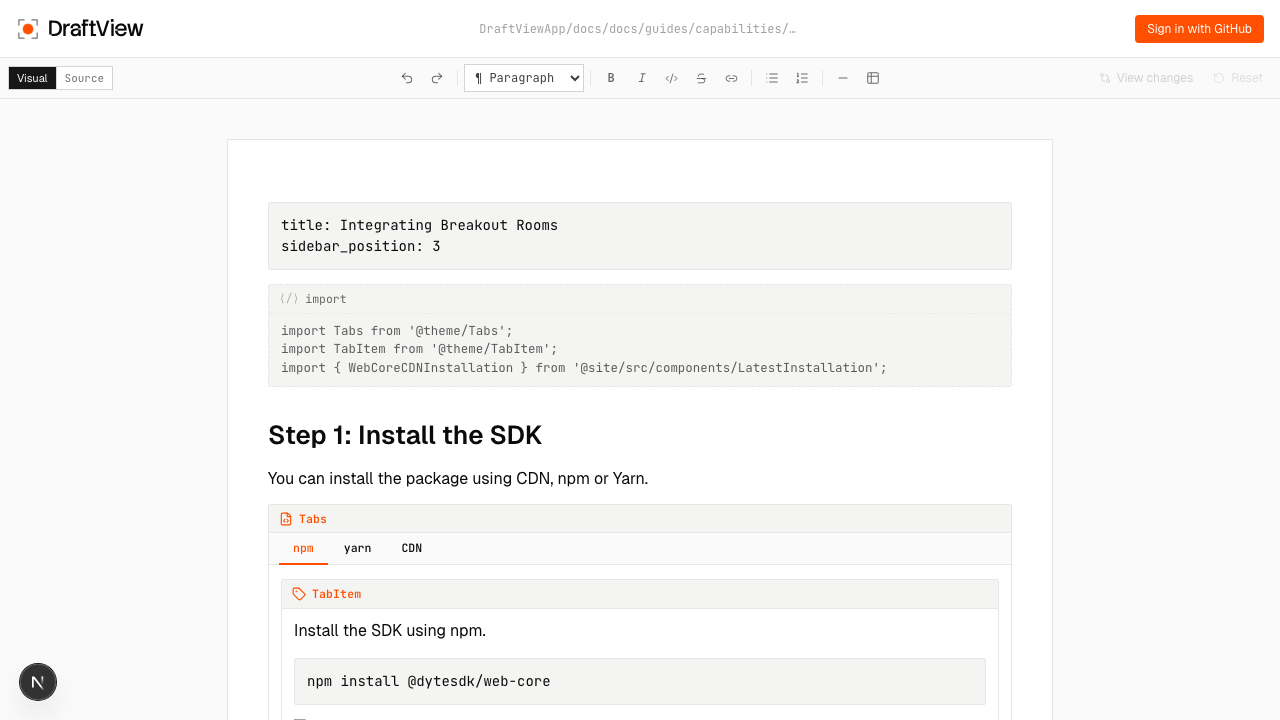The image size is (1280, 720).
Task: Click the Tabs component header label
Action: pos(313,519)
